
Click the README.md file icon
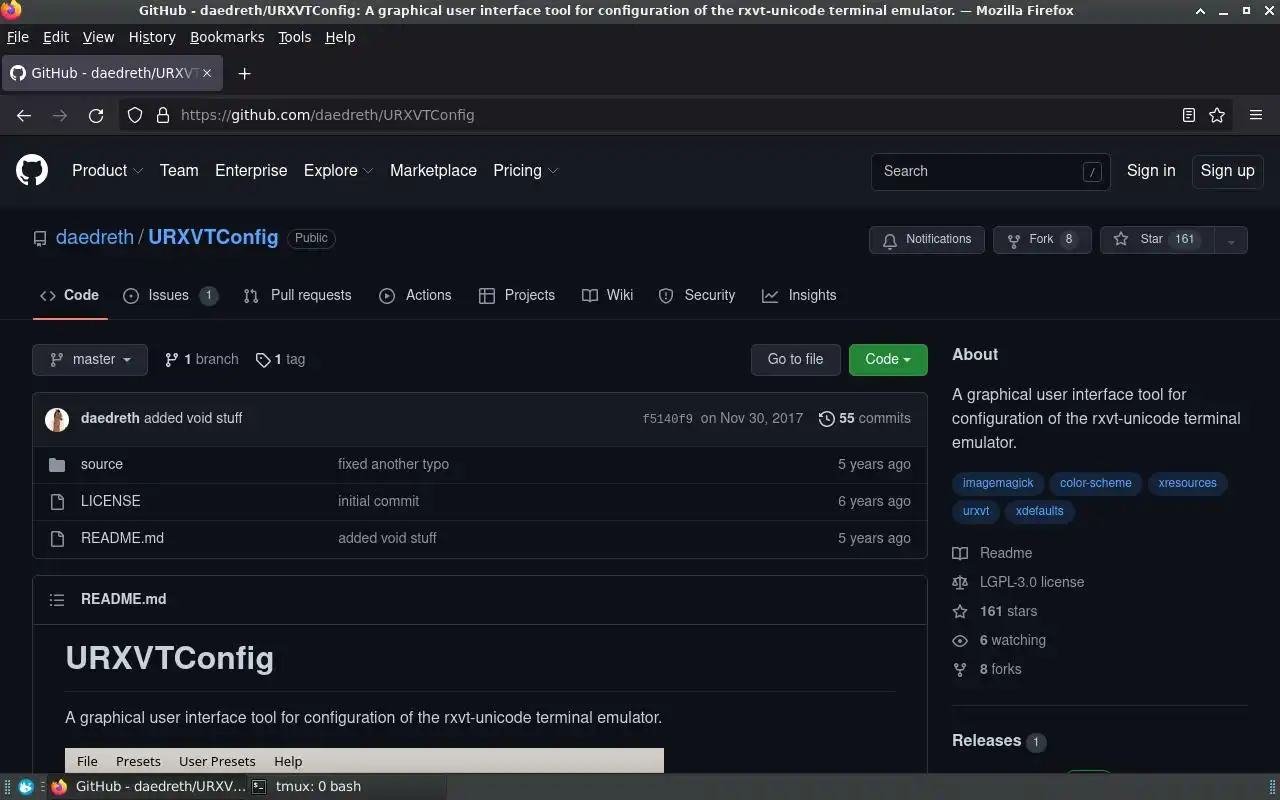point(57,538)
